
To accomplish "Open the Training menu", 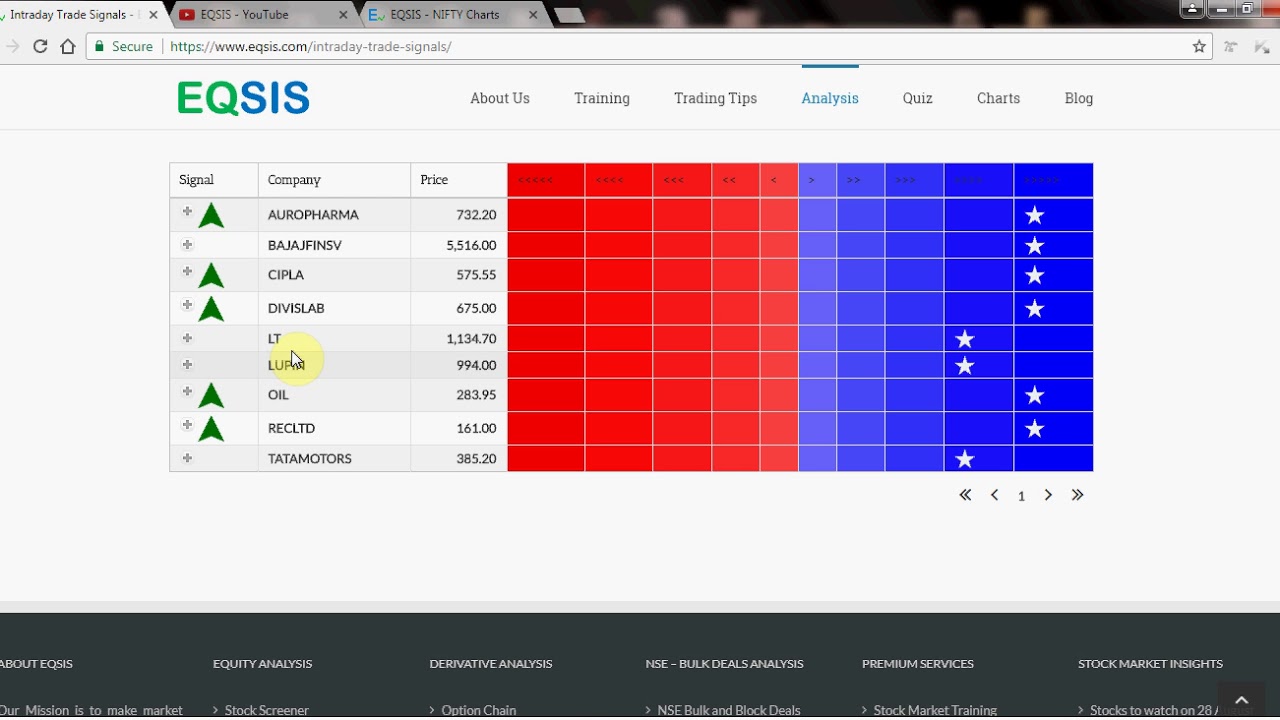I will pos(602,98).
